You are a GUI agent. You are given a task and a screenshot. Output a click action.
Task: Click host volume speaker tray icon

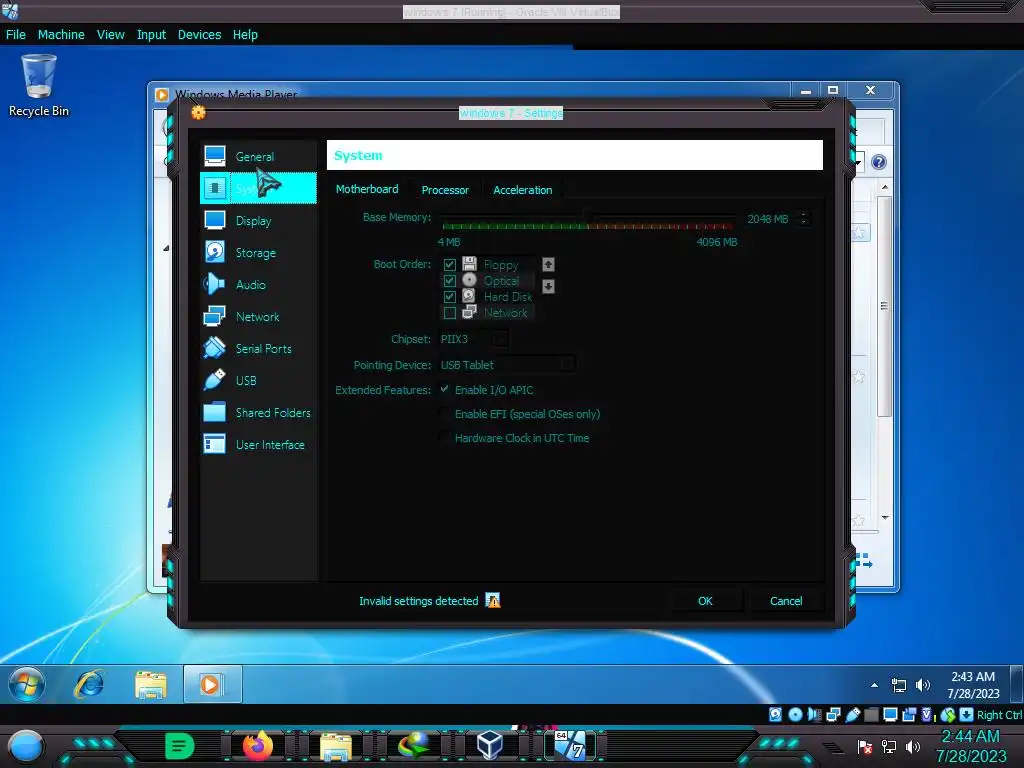[913, 746]
